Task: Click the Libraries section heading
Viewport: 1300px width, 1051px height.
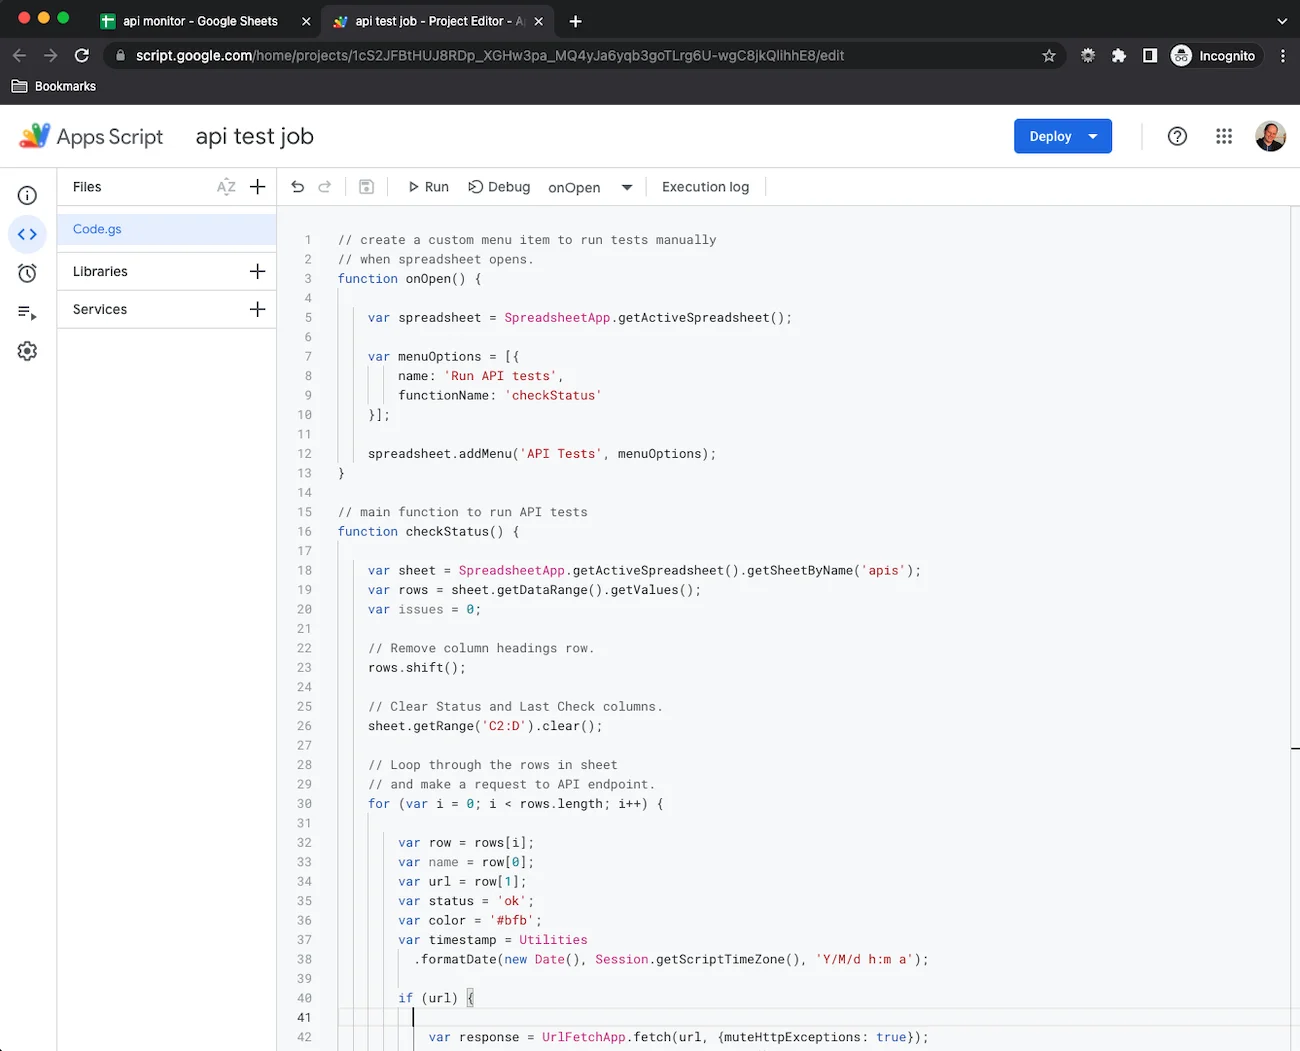Action: [100, 271]
